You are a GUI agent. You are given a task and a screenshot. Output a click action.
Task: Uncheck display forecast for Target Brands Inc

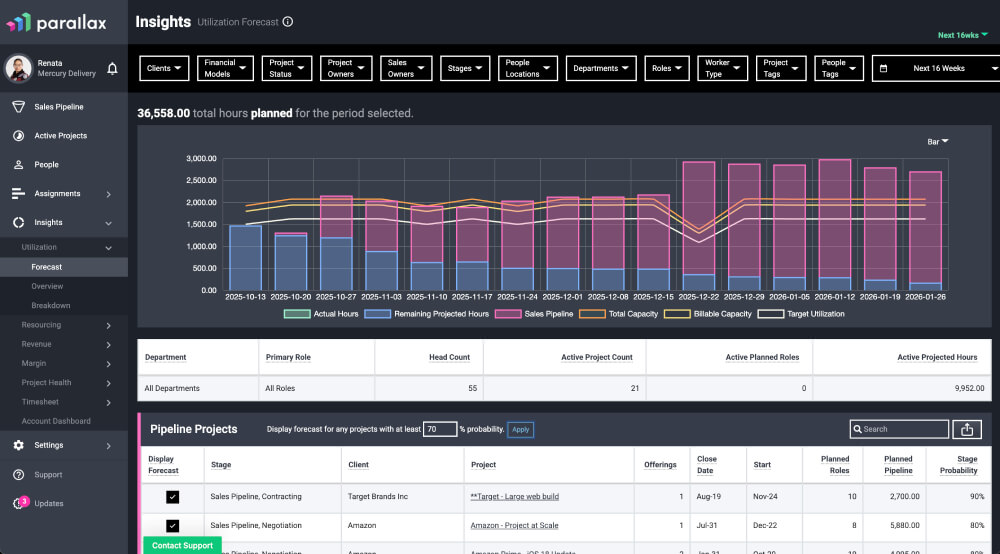pyautogui.click(x=172, y=497)
